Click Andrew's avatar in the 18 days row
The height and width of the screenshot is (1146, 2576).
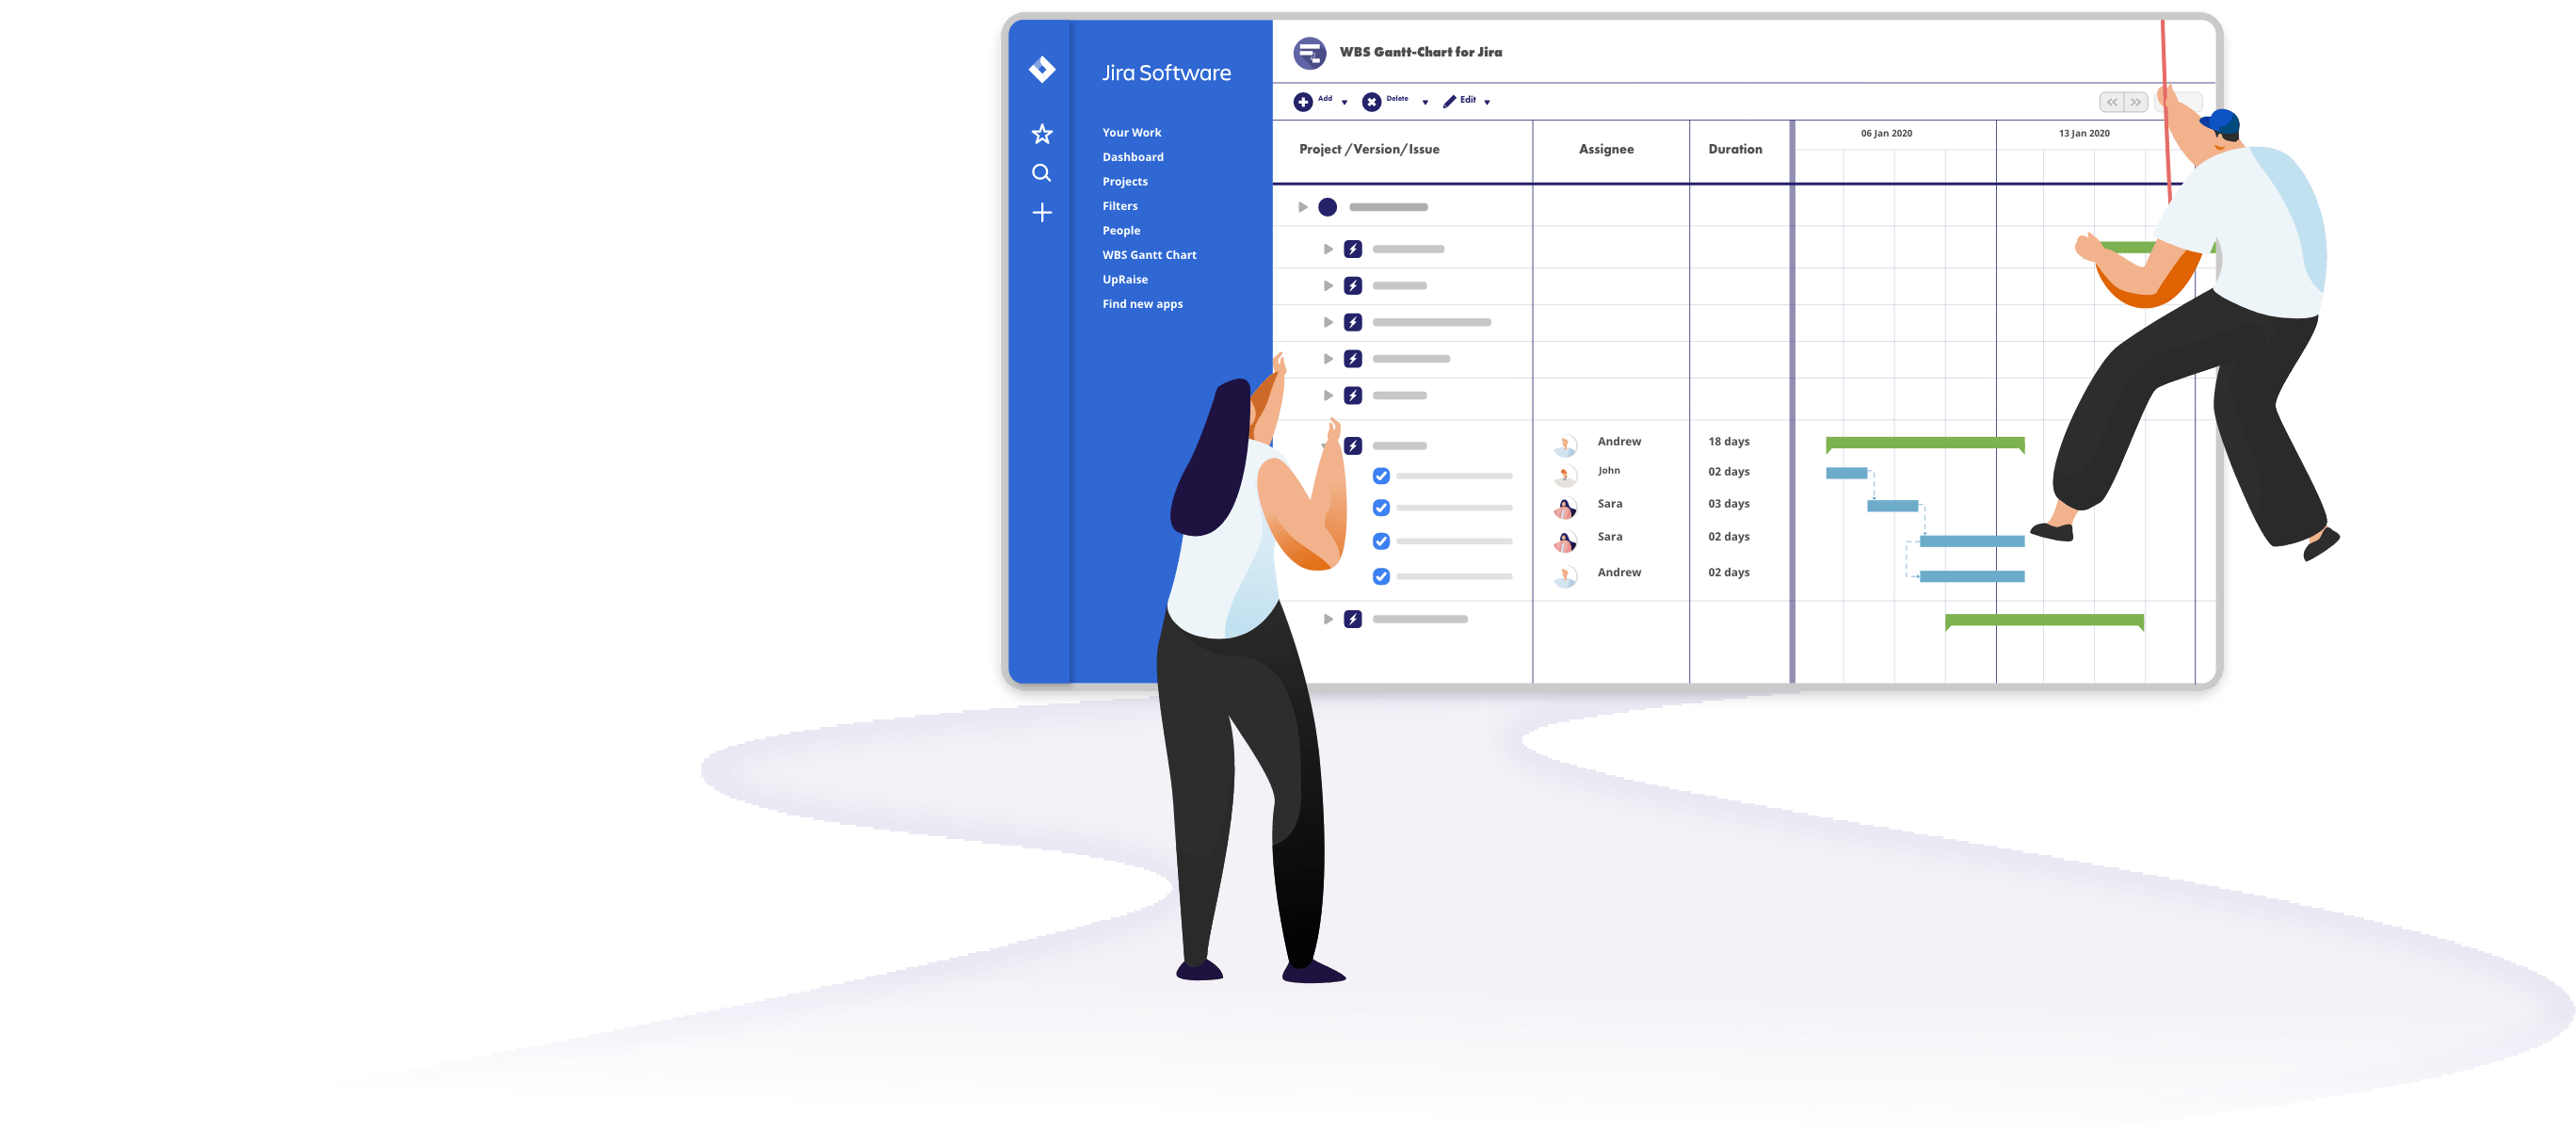click(x=1565, y=444)
